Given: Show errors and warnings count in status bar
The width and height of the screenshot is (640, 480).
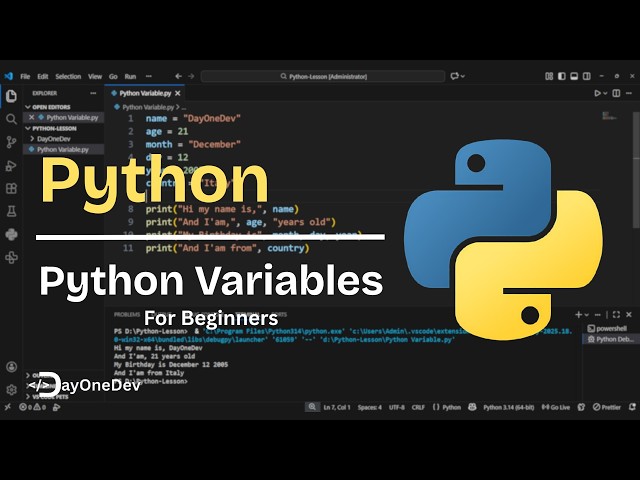Looking at the screenshot, I should (33, 407).
